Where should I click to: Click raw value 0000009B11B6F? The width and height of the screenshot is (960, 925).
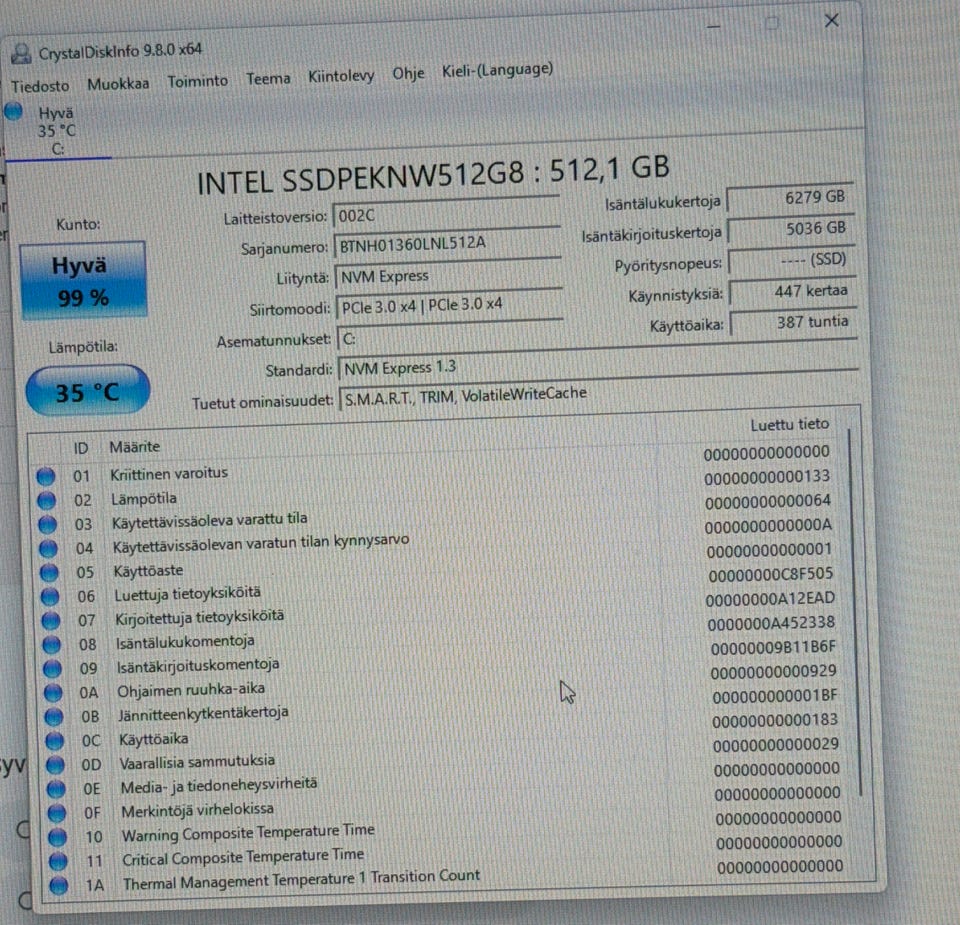point(773,648)
